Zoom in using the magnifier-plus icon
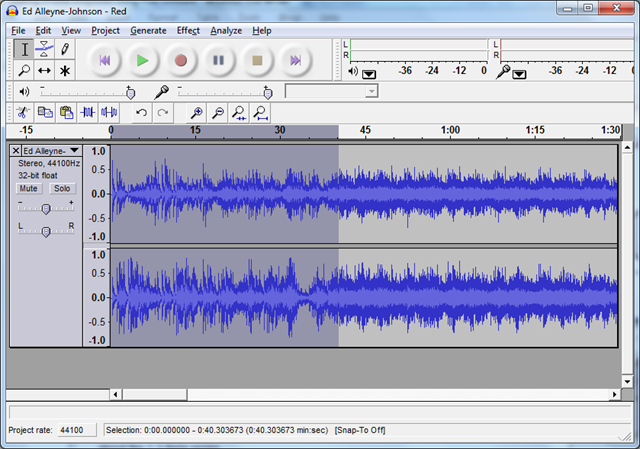 pos(196,113)
